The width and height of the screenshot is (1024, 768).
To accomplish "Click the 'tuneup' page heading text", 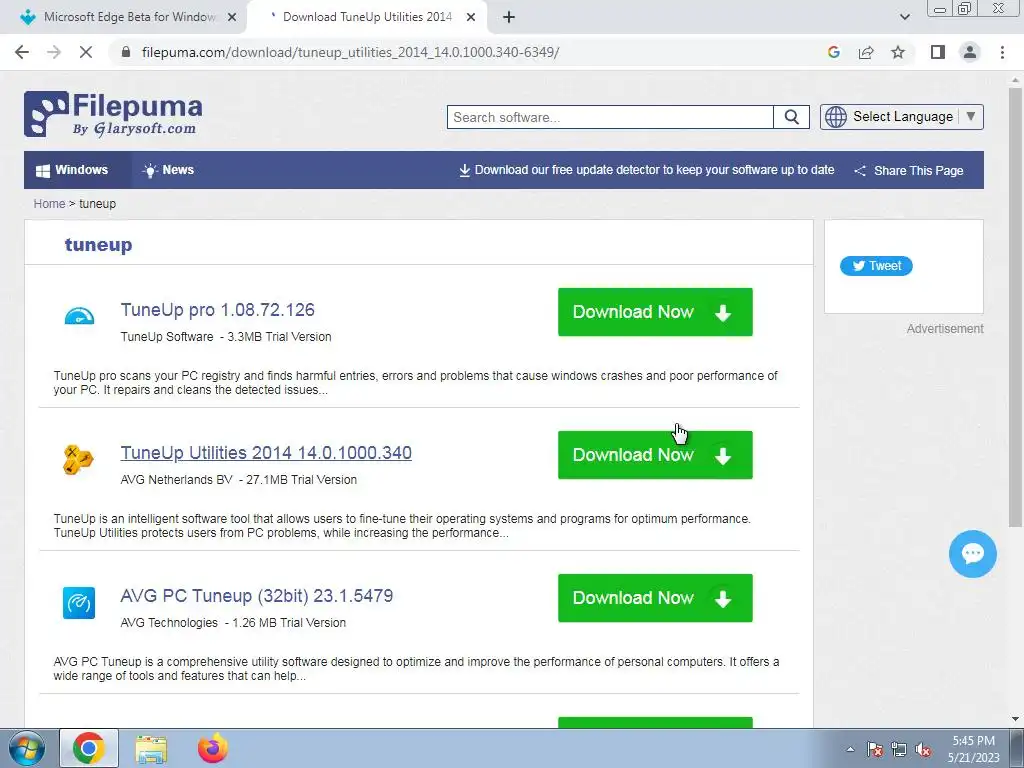I will click(99, 245).
